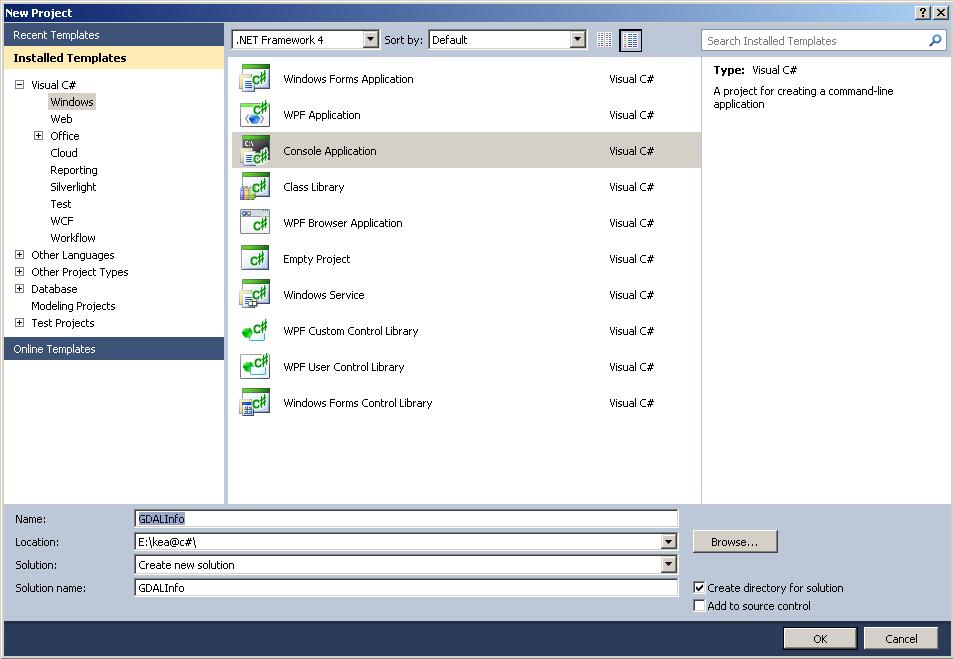Expand the Office tree node

coord(38,136)
